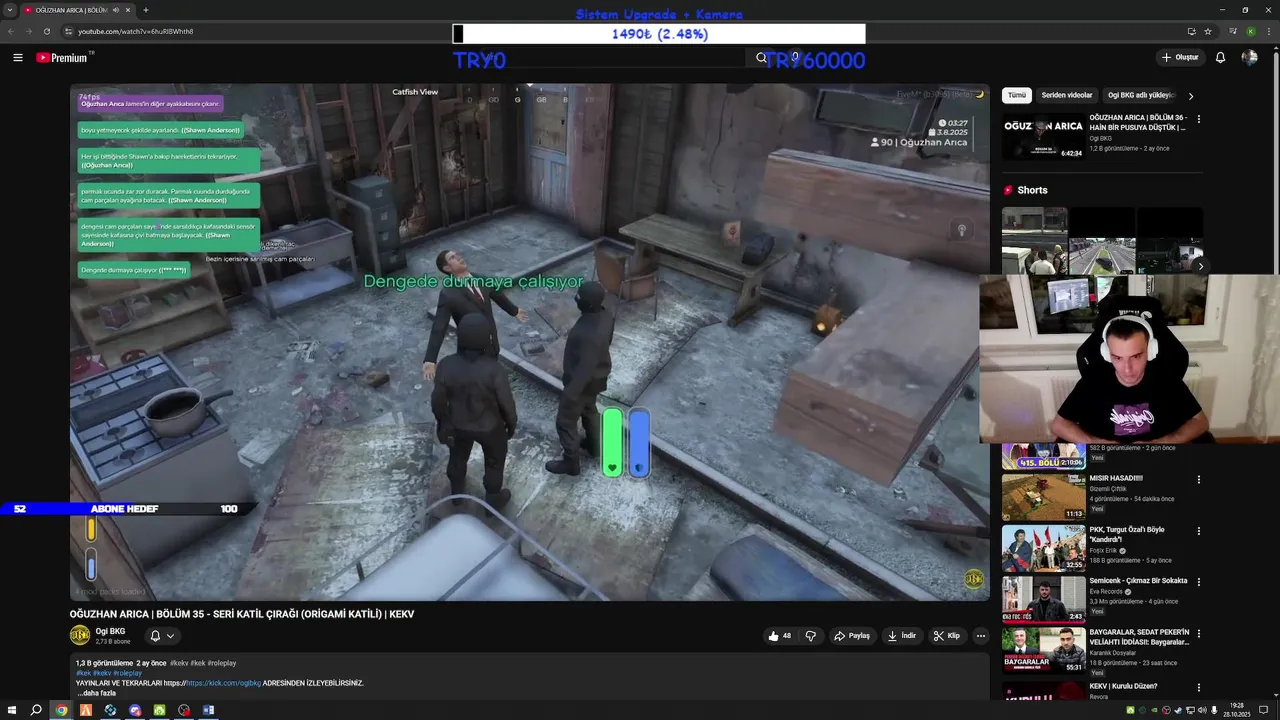Open subscription notification bell dropdown
The image size is (1280, 720).
pyautogui.click(x=162, y=635)
